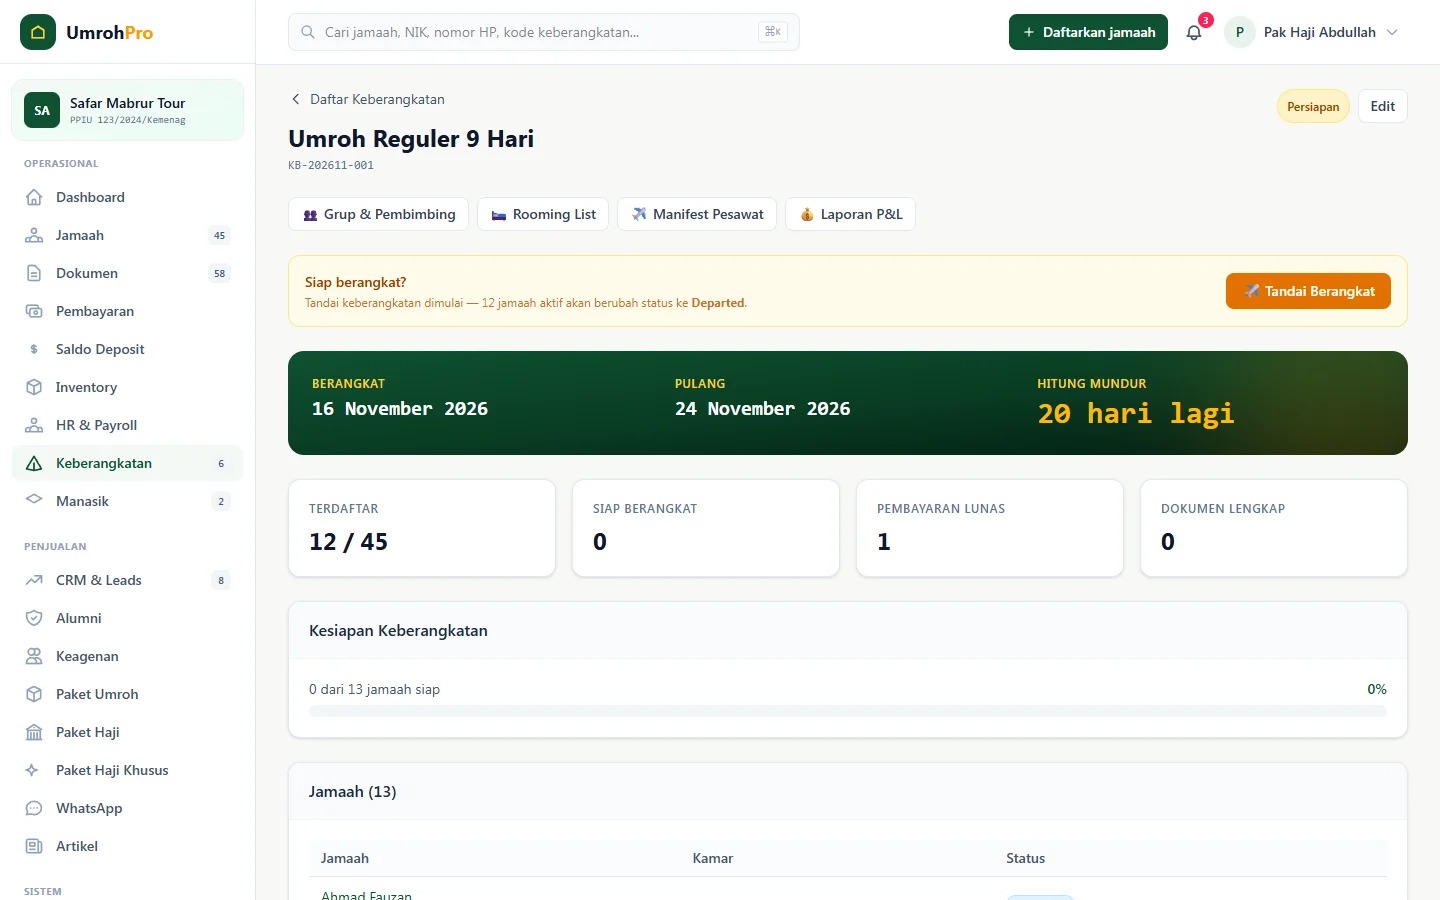
Task: Open the notifications bell
Action: coord(1194,32)
